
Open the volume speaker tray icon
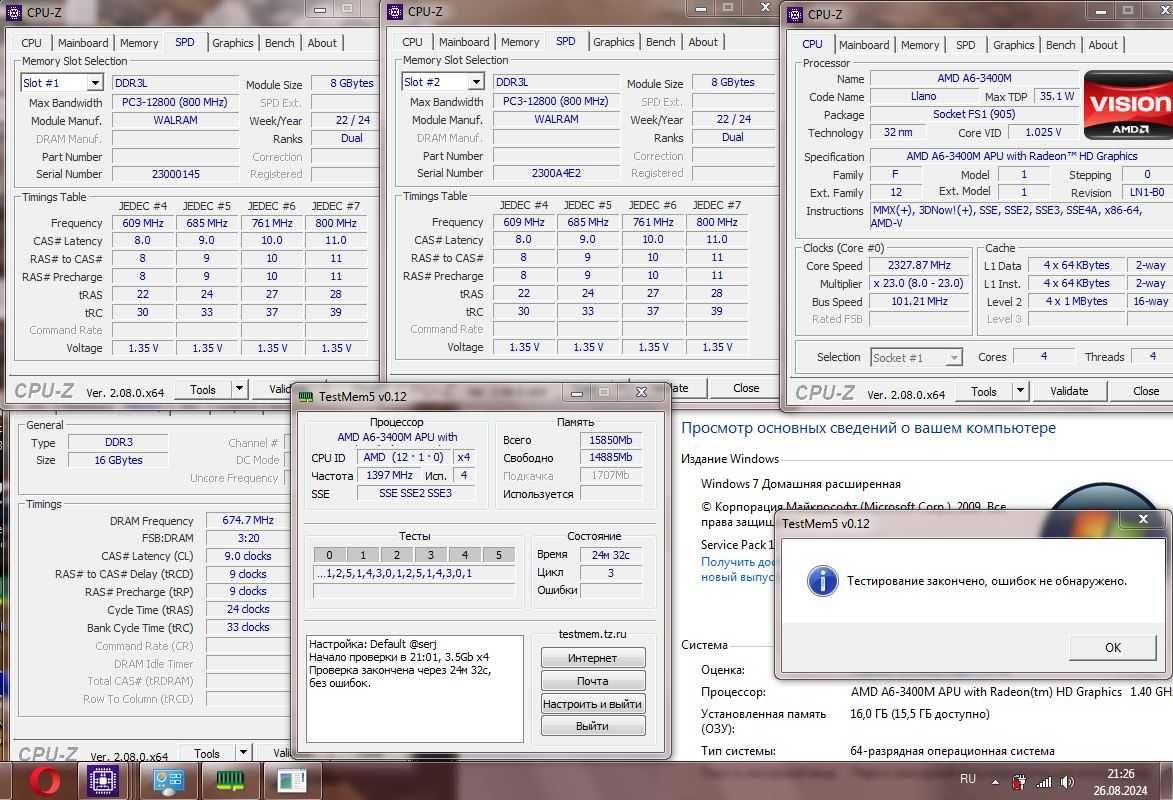[1067, 782]
